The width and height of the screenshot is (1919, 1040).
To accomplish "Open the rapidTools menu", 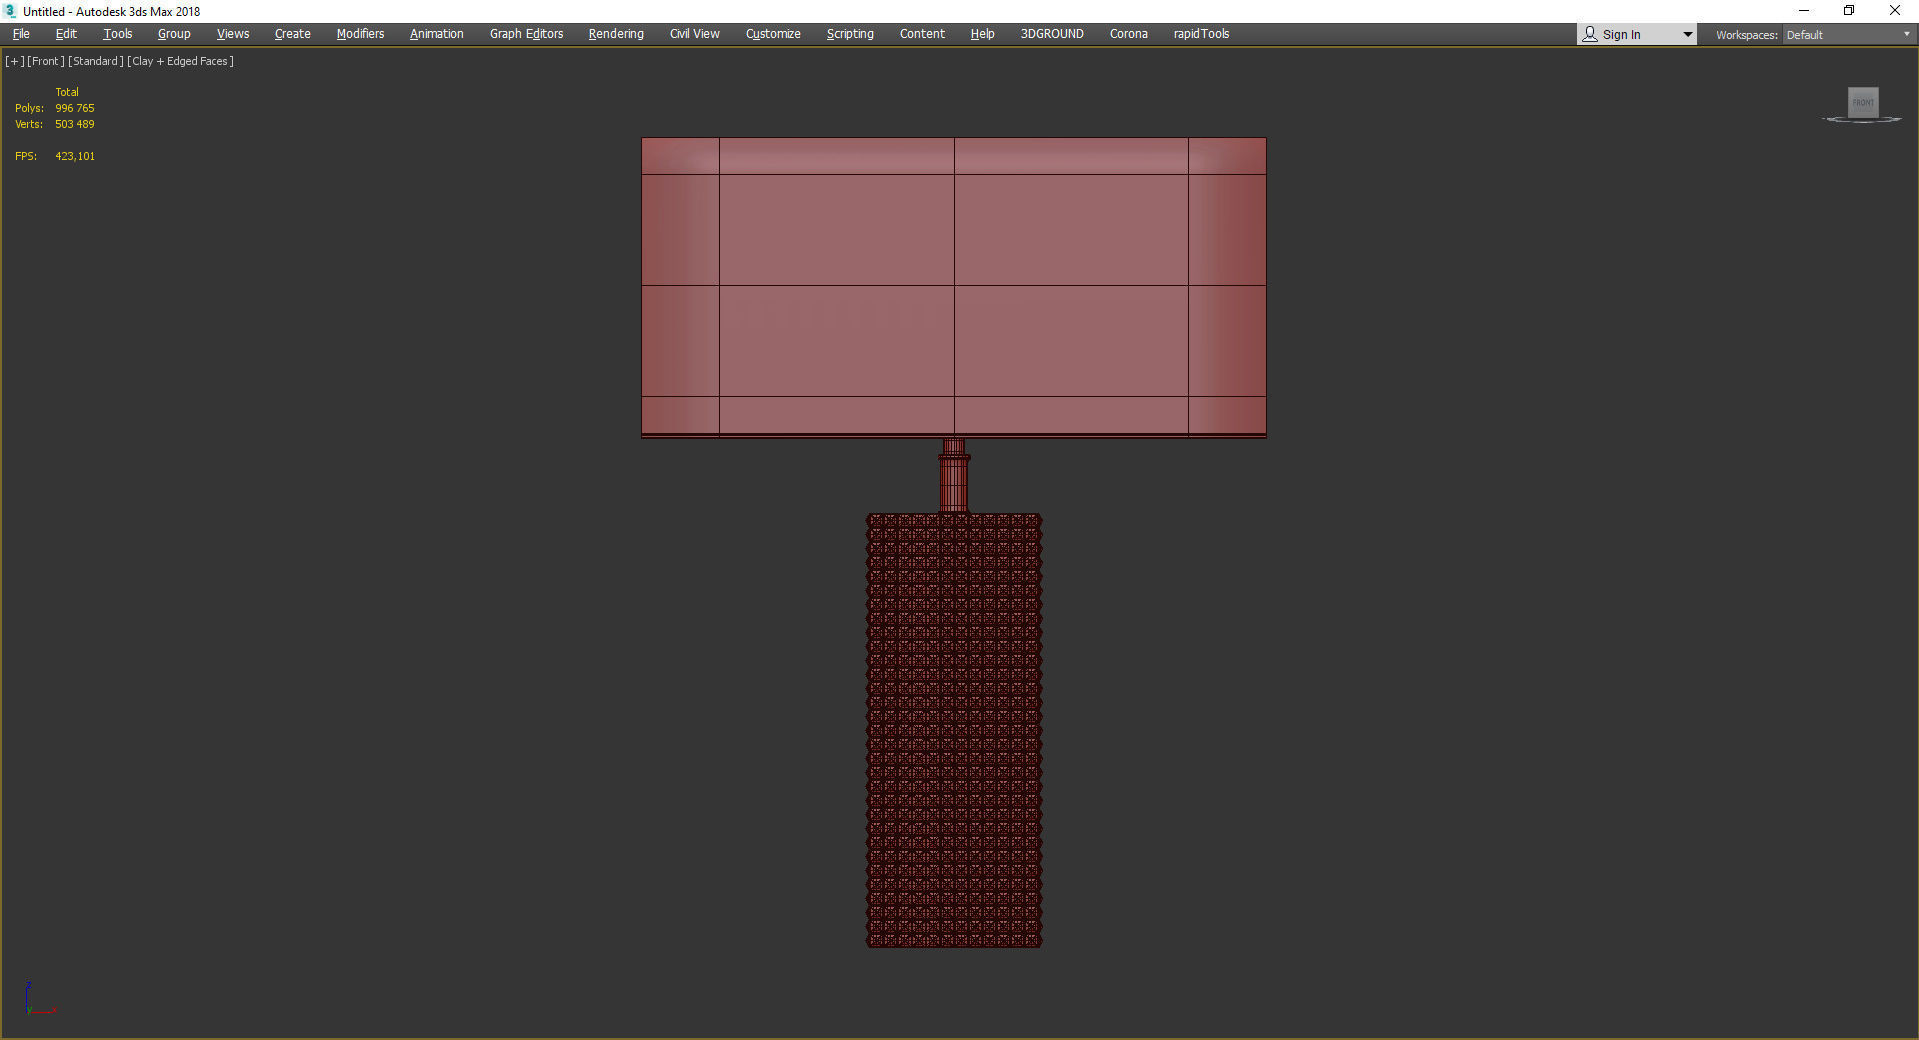I will [1201, 34].
